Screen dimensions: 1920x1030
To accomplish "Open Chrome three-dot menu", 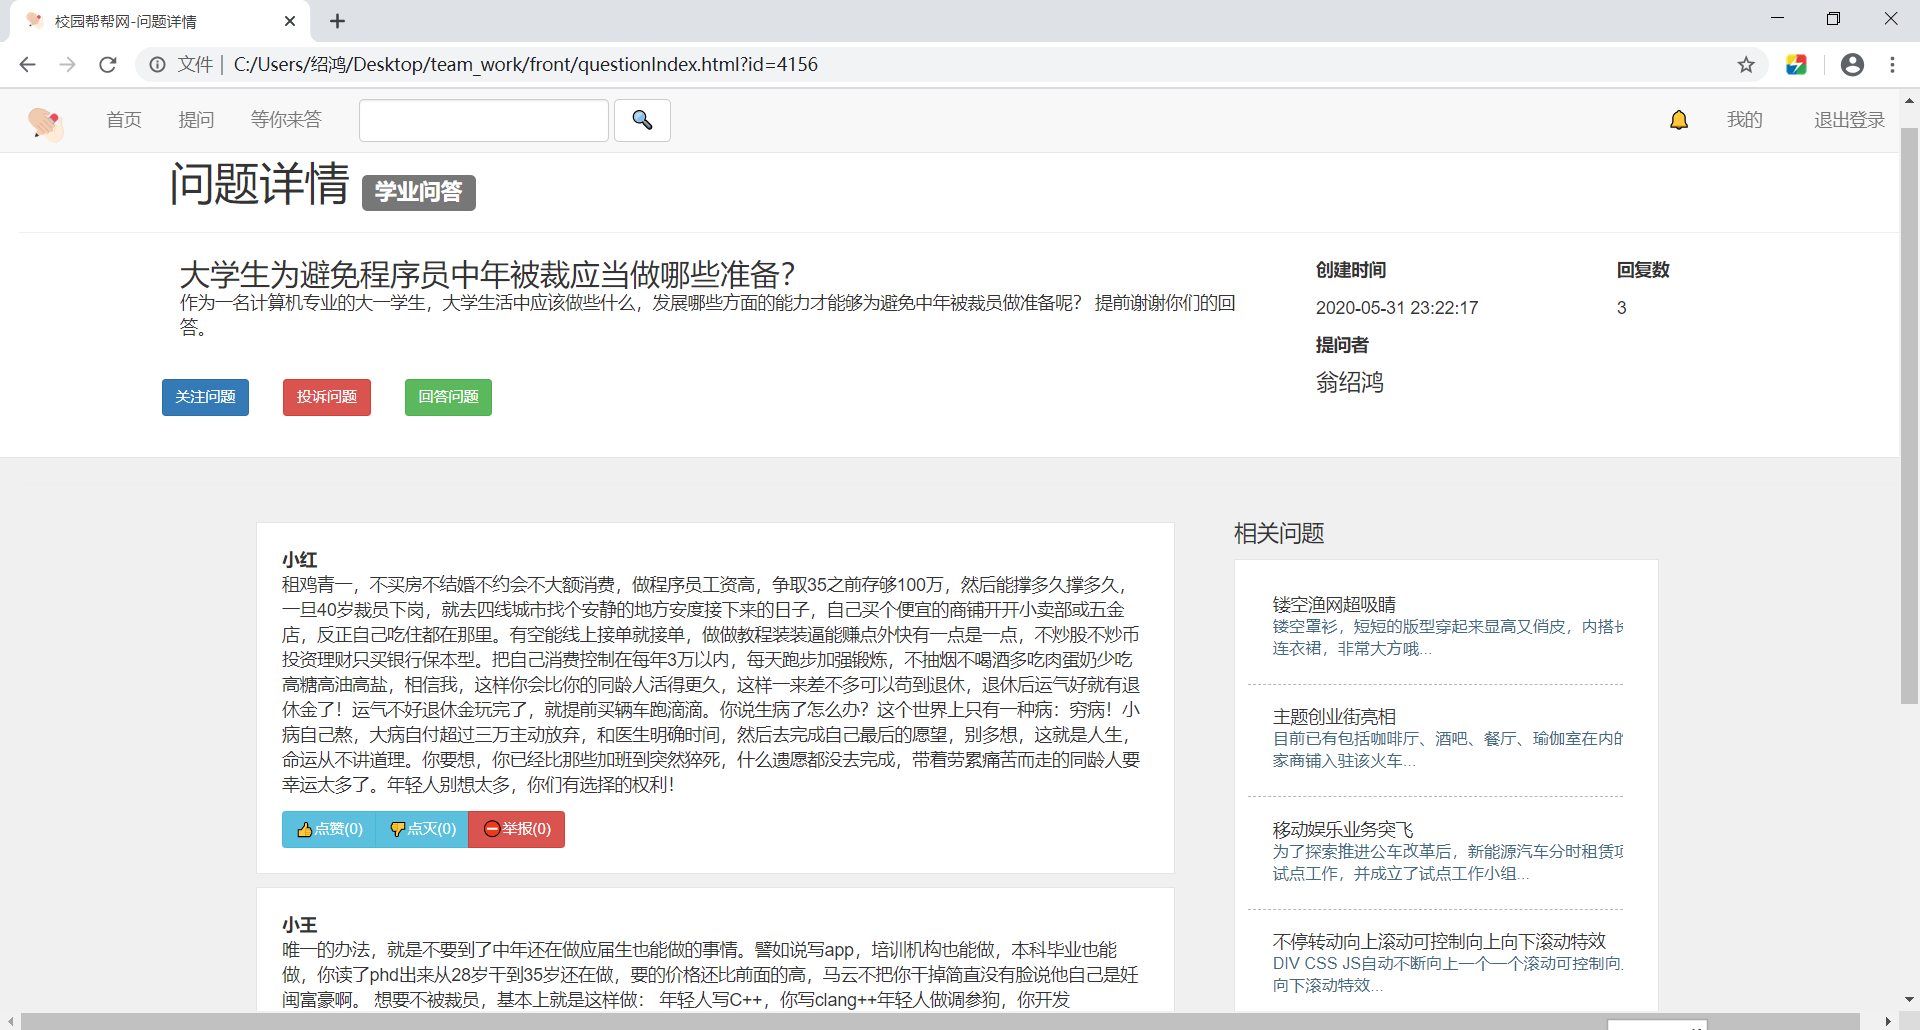I will click(1892, 64).
